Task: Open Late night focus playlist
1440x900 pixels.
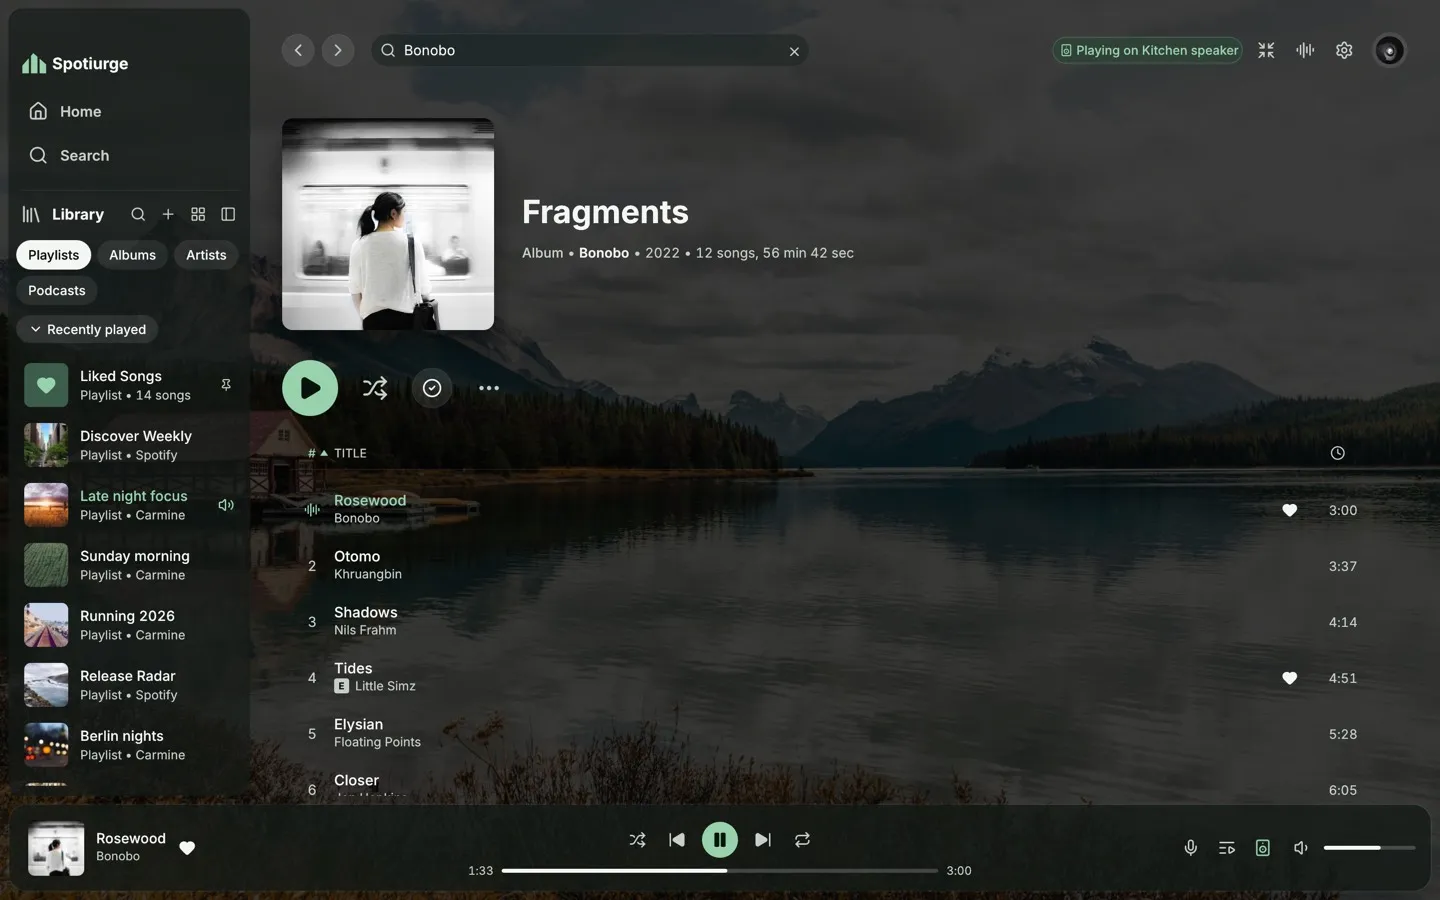Action: pos(128,505)
